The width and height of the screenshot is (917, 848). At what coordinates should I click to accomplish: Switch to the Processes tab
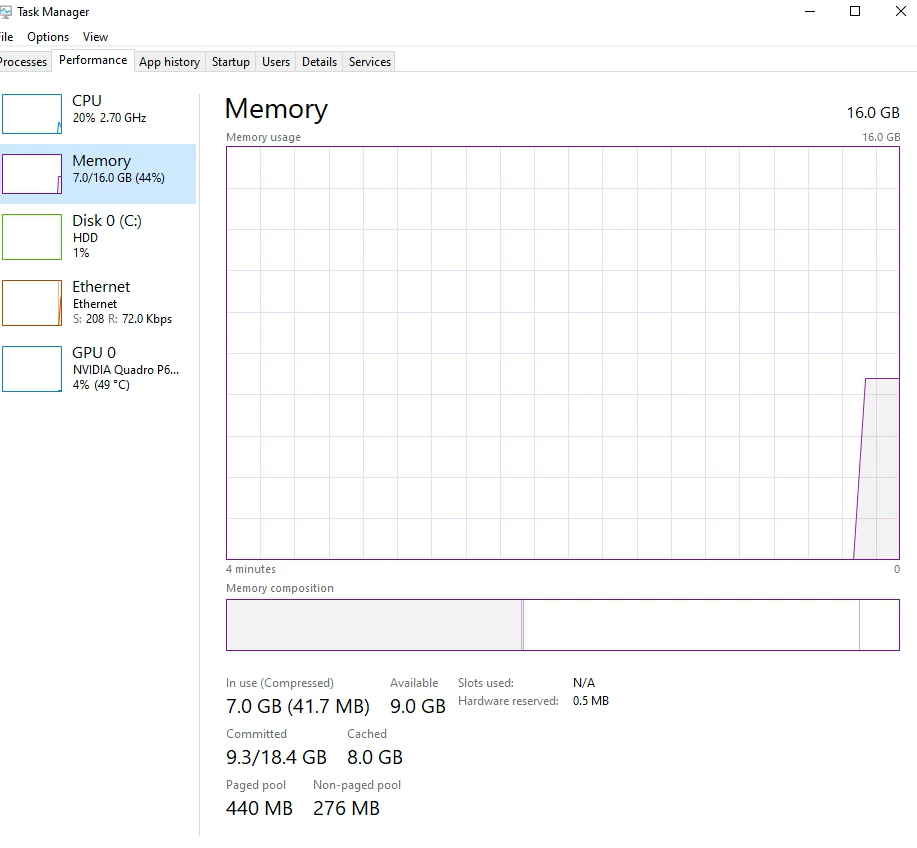[x=22, y=62]
